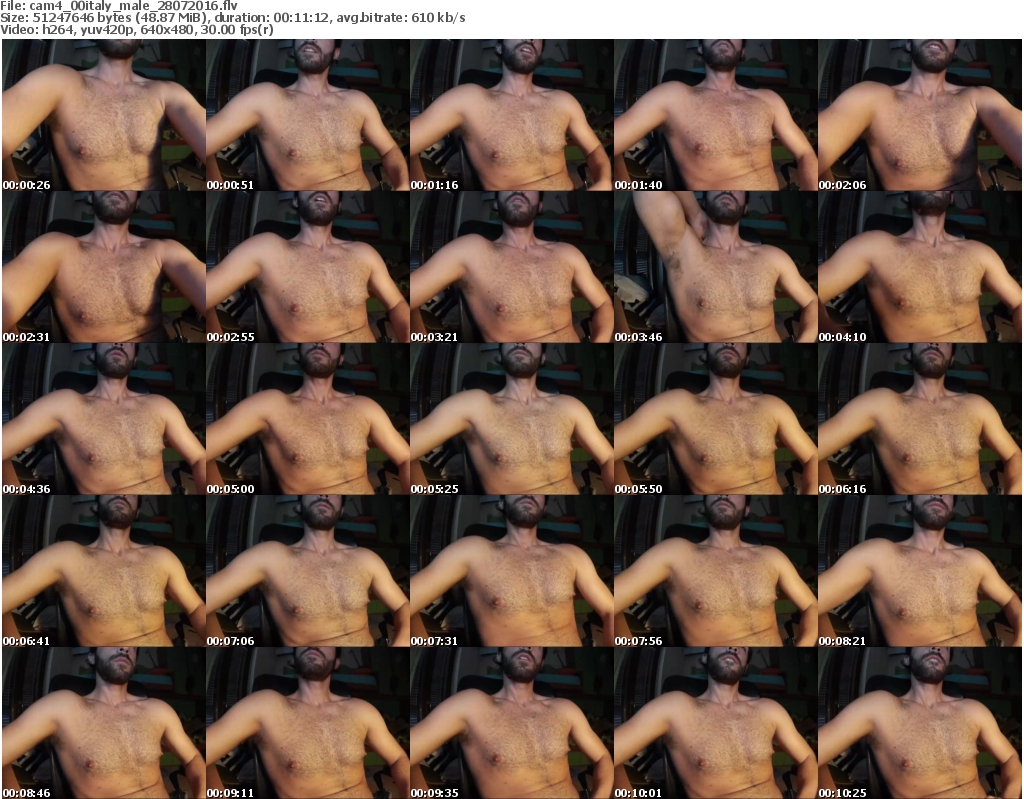
Task: Click the frame rate text '30.00 fps(r)'
Action: 236,29
